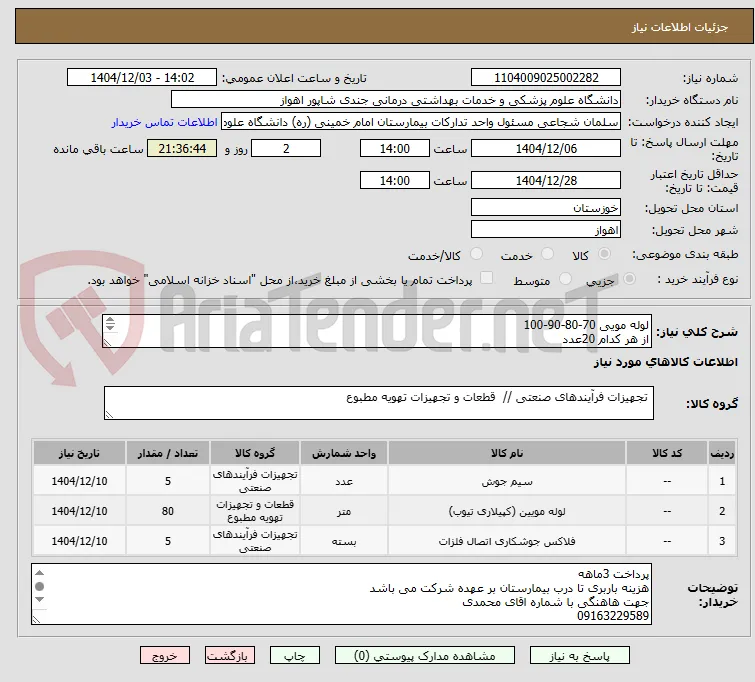
Task: Click the فلاکس جوشکاری اتصال فلزات cell
Action: (x=507, y=541)
